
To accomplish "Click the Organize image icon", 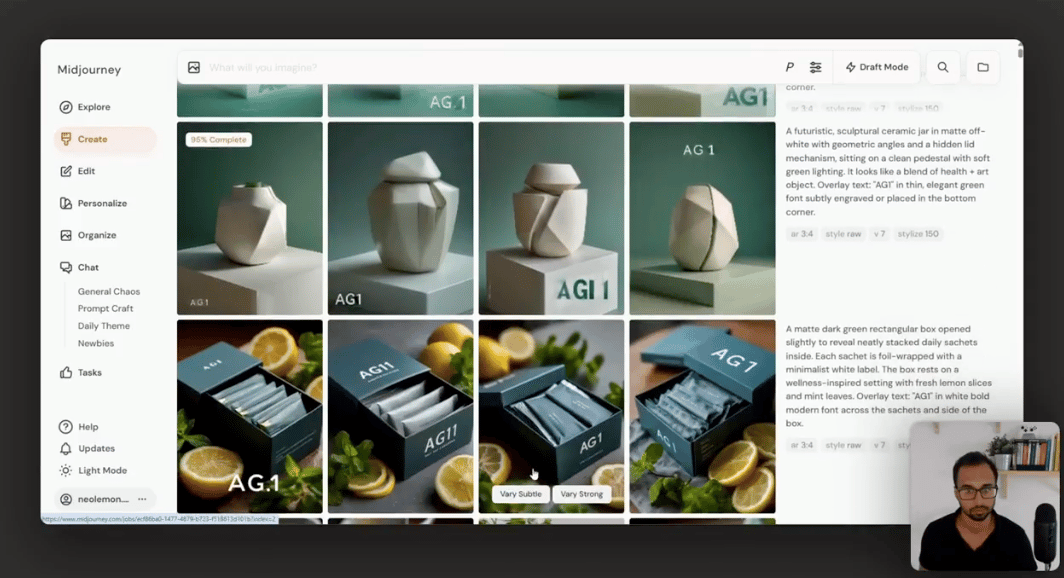I will click(66, 235).
